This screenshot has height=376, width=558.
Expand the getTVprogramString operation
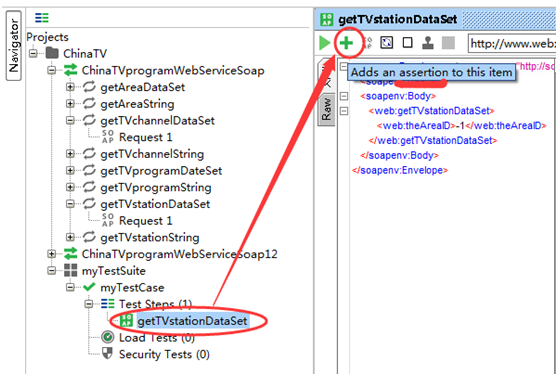[x=70, y=187]
